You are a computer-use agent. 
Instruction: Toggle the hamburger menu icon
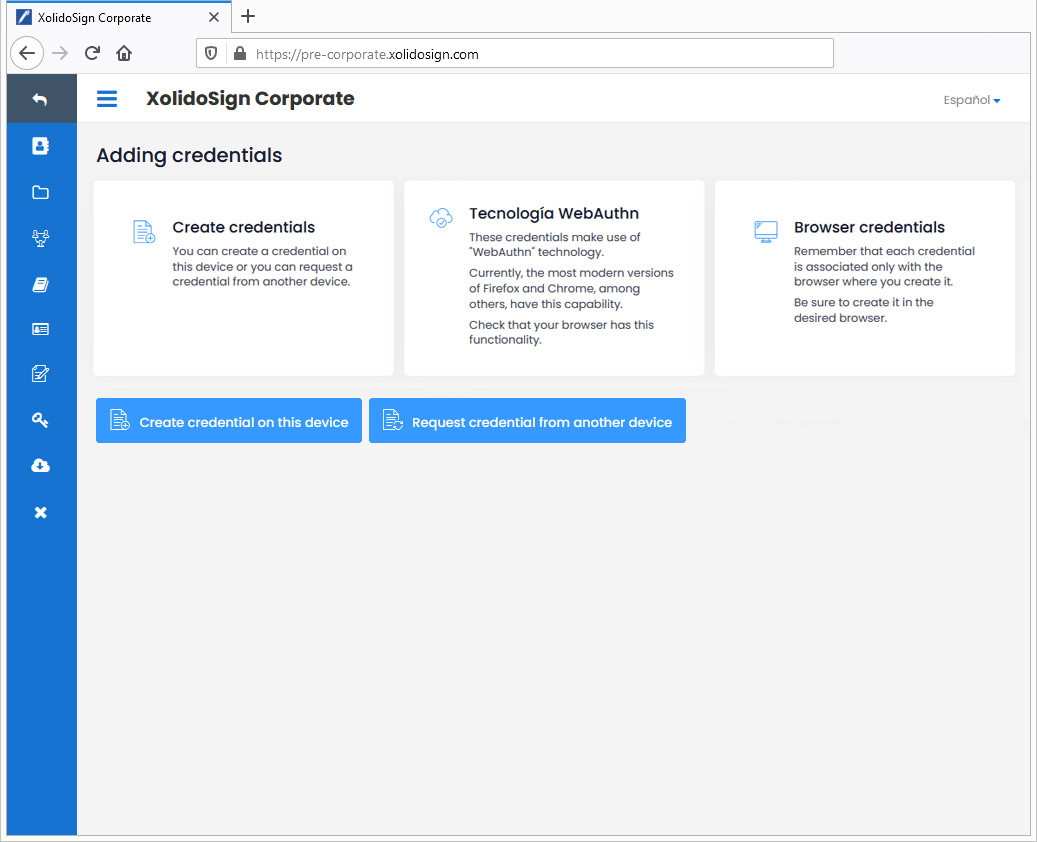click(x=106, y=99)
